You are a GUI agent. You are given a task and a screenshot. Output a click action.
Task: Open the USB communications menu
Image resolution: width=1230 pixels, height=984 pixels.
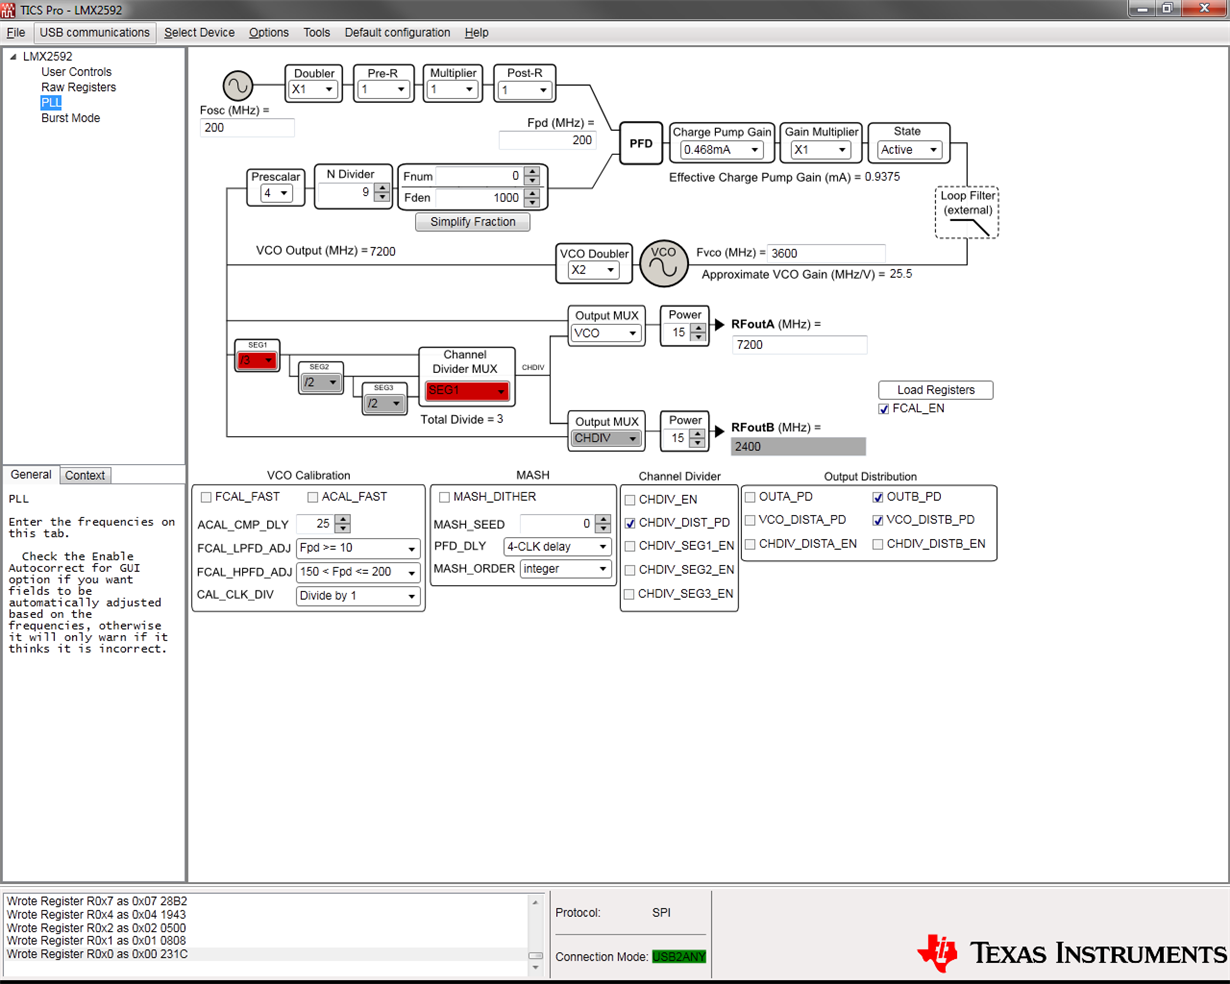point(95,33)
